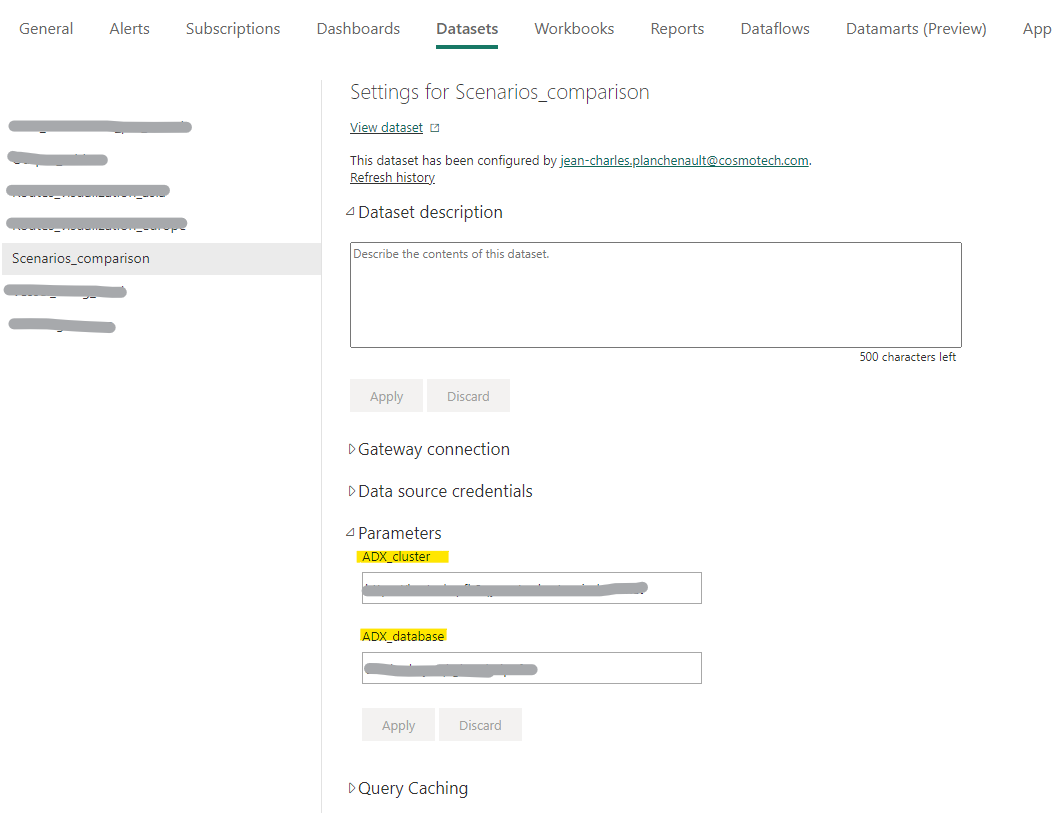Open the Refresh history link
1064x813 pixels.
(x=391, y=177)
